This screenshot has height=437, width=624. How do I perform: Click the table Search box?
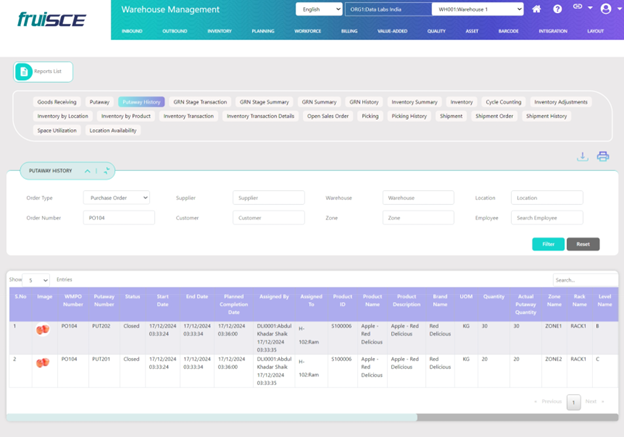point(585,280)
